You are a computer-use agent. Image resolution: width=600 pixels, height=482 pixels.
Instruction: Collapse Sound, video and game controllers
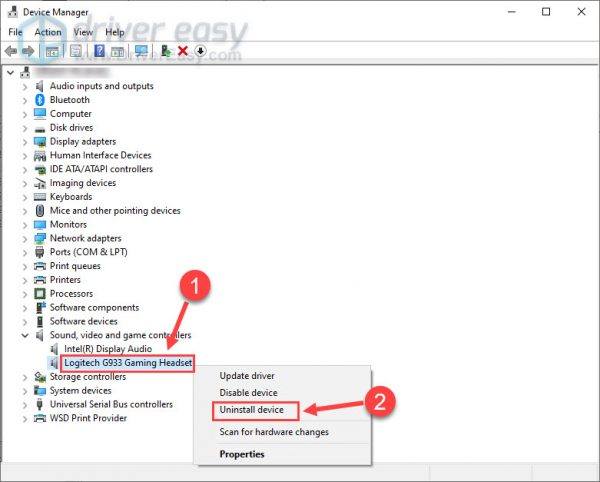click(x=25, y=335)
